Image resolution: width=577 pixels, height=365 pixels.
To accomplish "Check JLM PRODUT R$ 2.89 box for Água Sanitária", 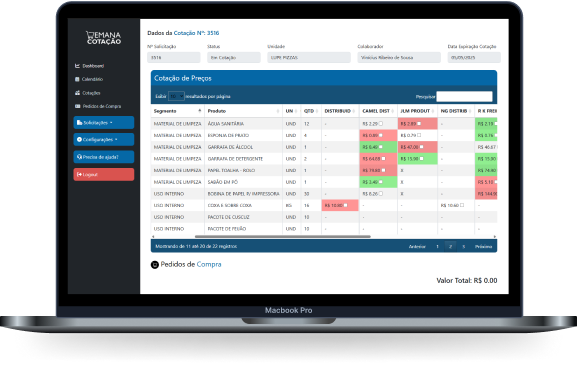I will (419, 124).
